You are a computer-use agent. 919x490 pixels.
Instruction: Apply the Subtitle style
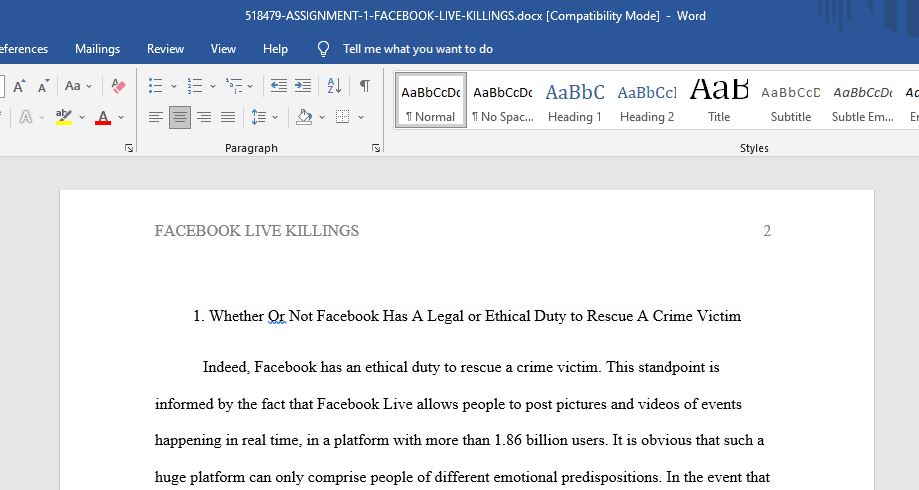pyautogui.click(x=791, y=100)
